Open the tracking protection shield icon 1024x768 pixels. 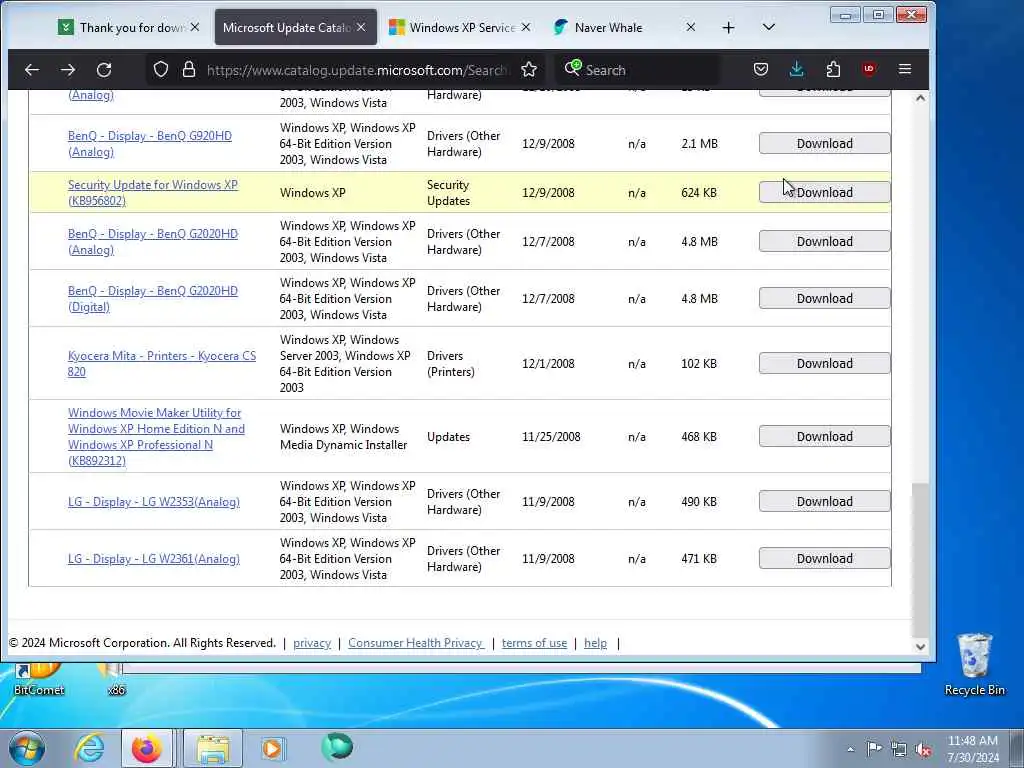[161, 69]
